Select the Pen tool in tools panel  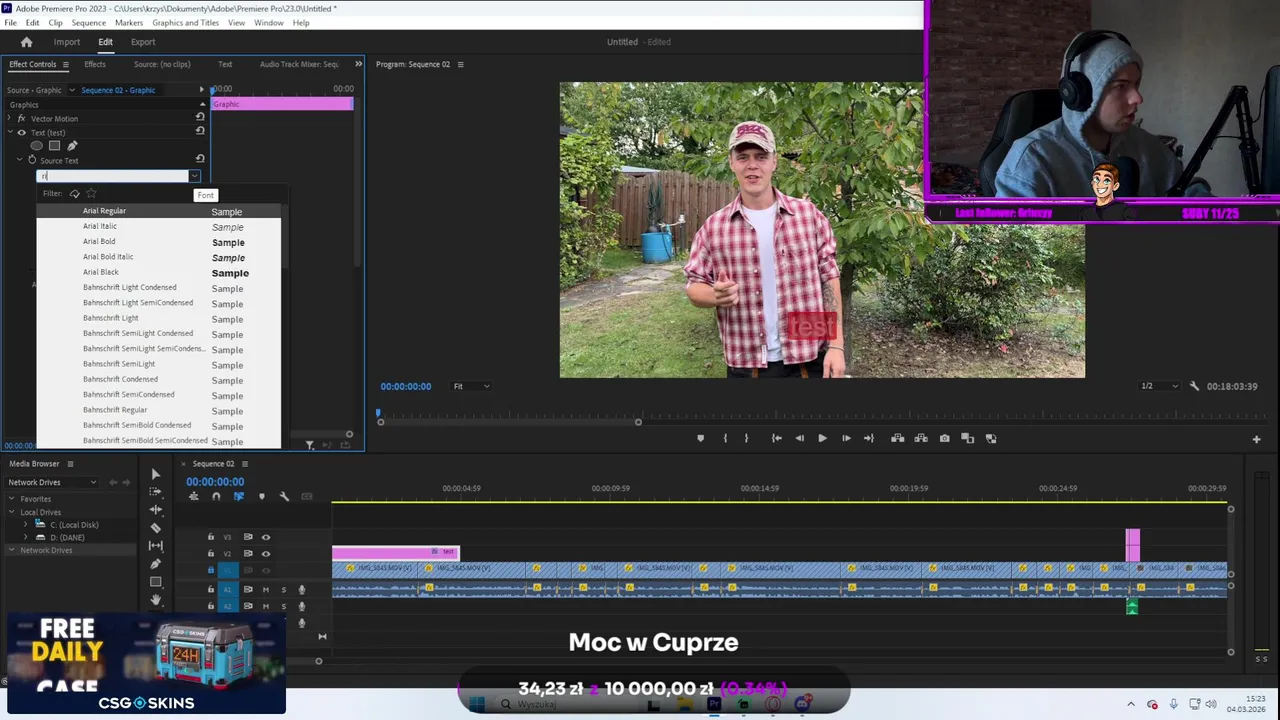coord(155,564)
